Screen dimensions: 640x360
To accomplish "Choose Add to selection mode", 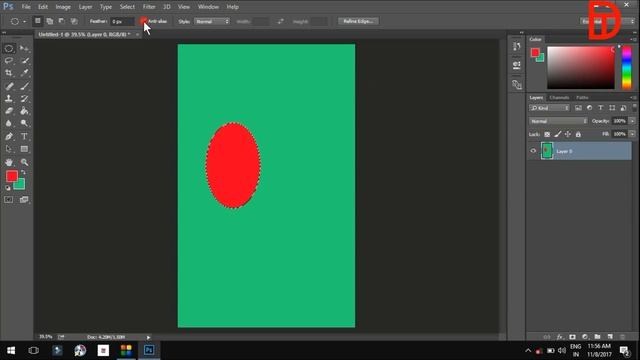I will tap(50, 21).
